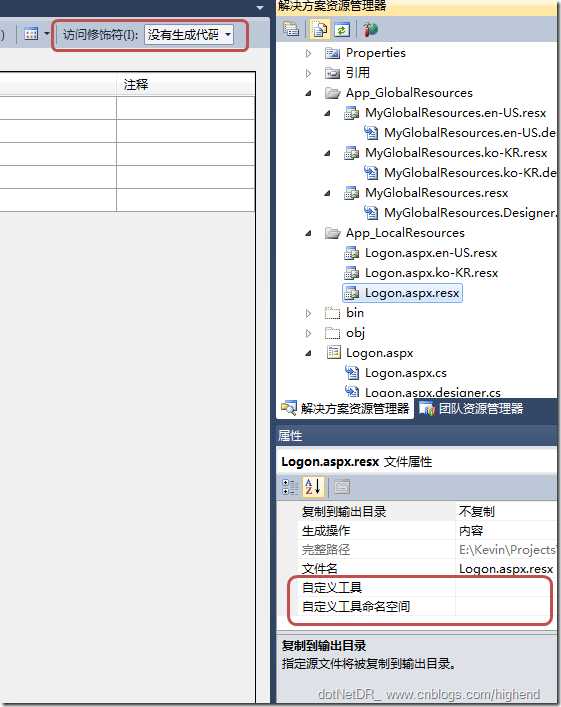561x707 pixels.
Task: Click the App_LocalResources folder icon
Action: coord(332,233)
